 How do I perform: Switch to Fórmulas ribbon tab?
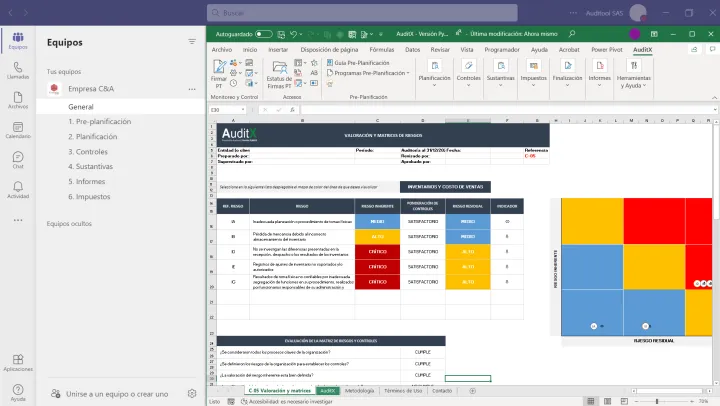[382, 50]
